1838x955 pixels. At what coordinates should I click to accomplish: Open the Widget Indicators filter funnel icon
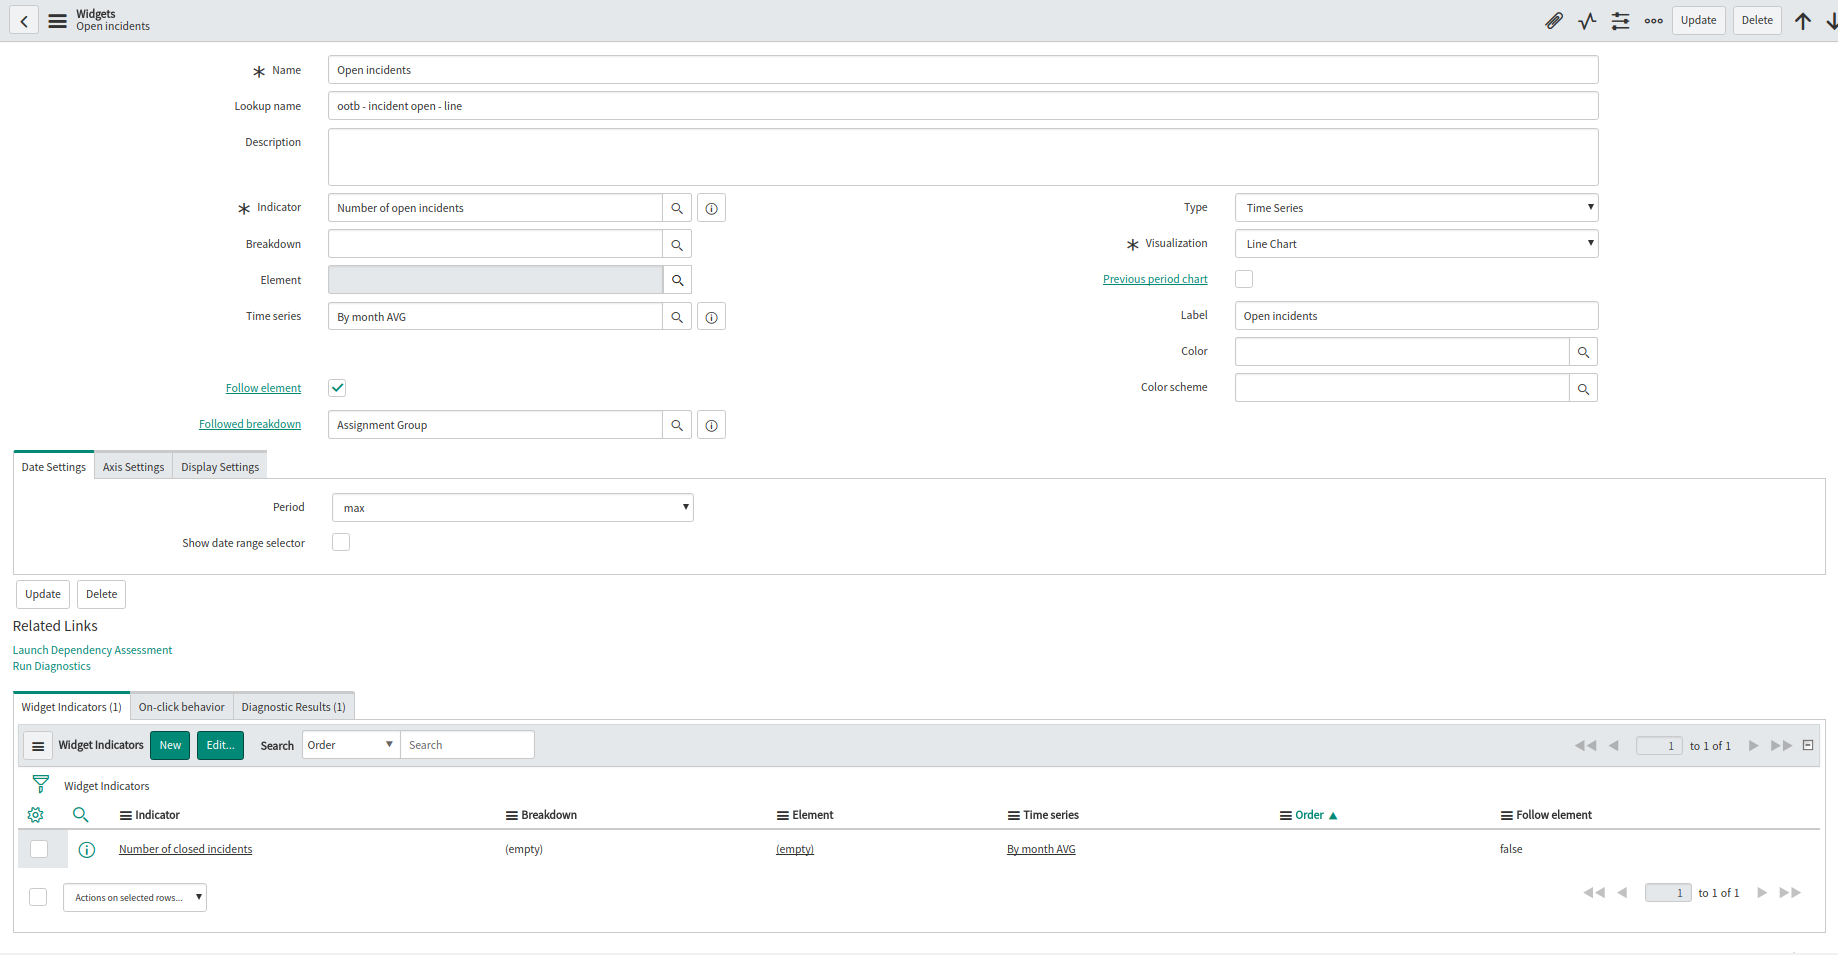point(40,784)
